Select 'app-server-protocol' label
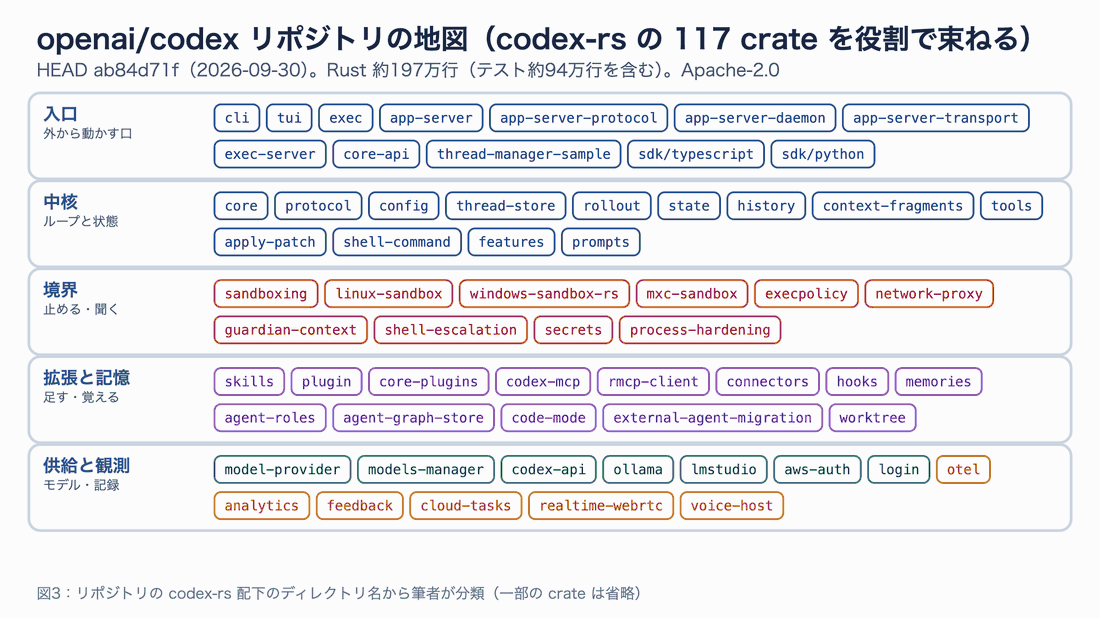The image size is (1100, 618). 579,118
